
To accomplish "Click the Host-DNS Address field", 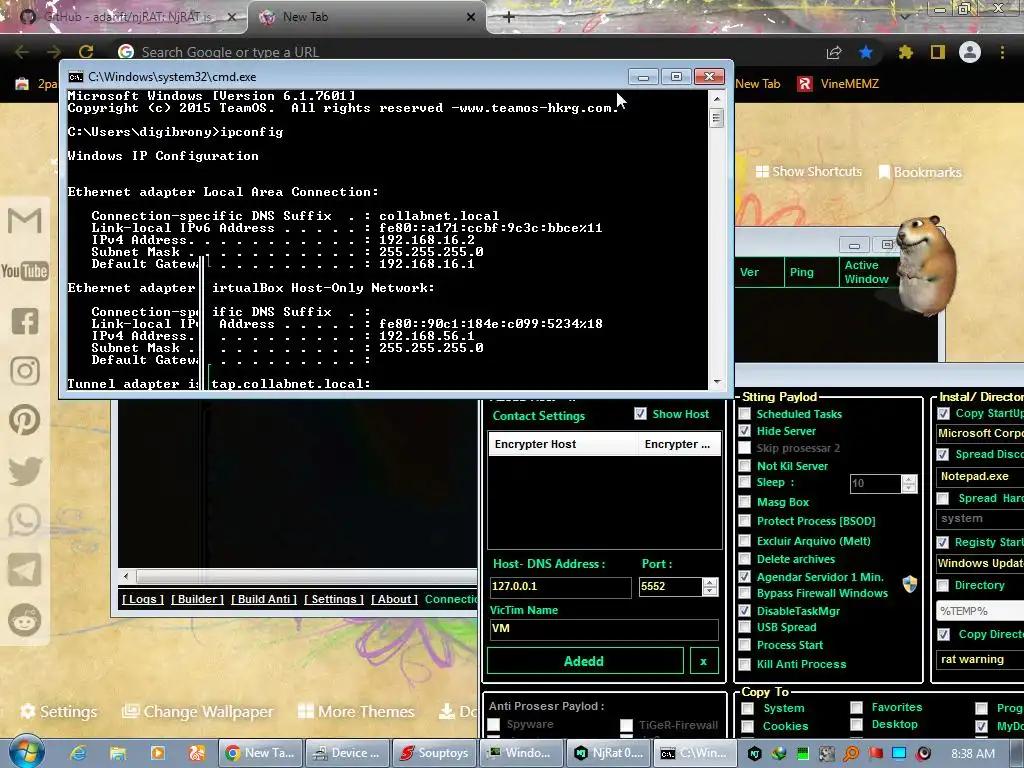I will coord(560,586).
